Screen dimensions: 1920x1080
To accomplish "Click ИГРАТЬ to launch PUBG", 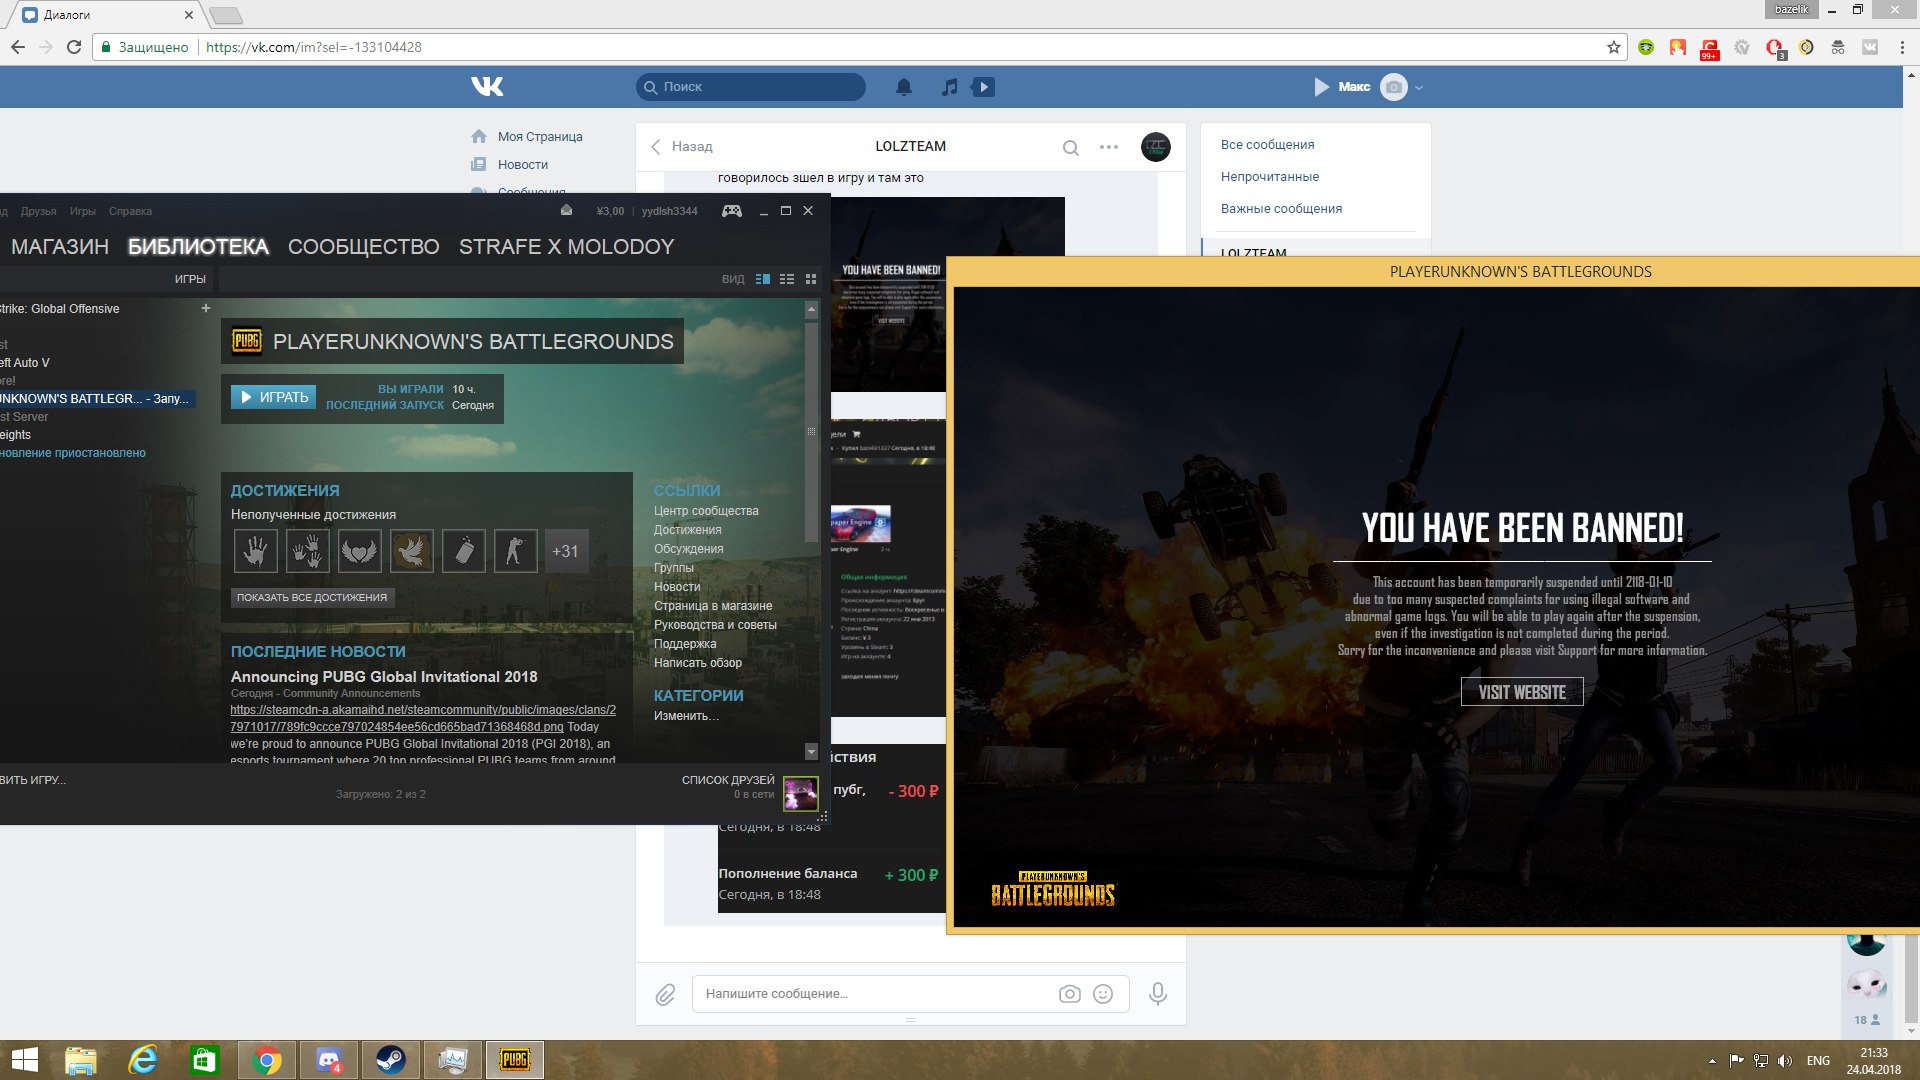I will pos(274,397).
